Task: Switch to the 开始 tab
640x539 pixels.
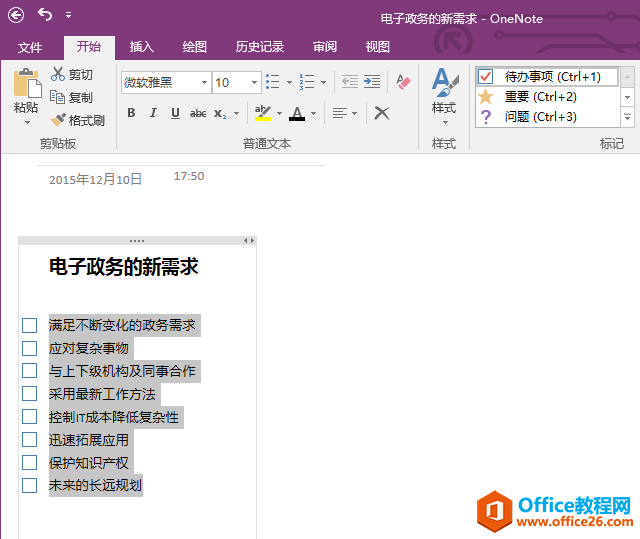Action: (89, 47)
